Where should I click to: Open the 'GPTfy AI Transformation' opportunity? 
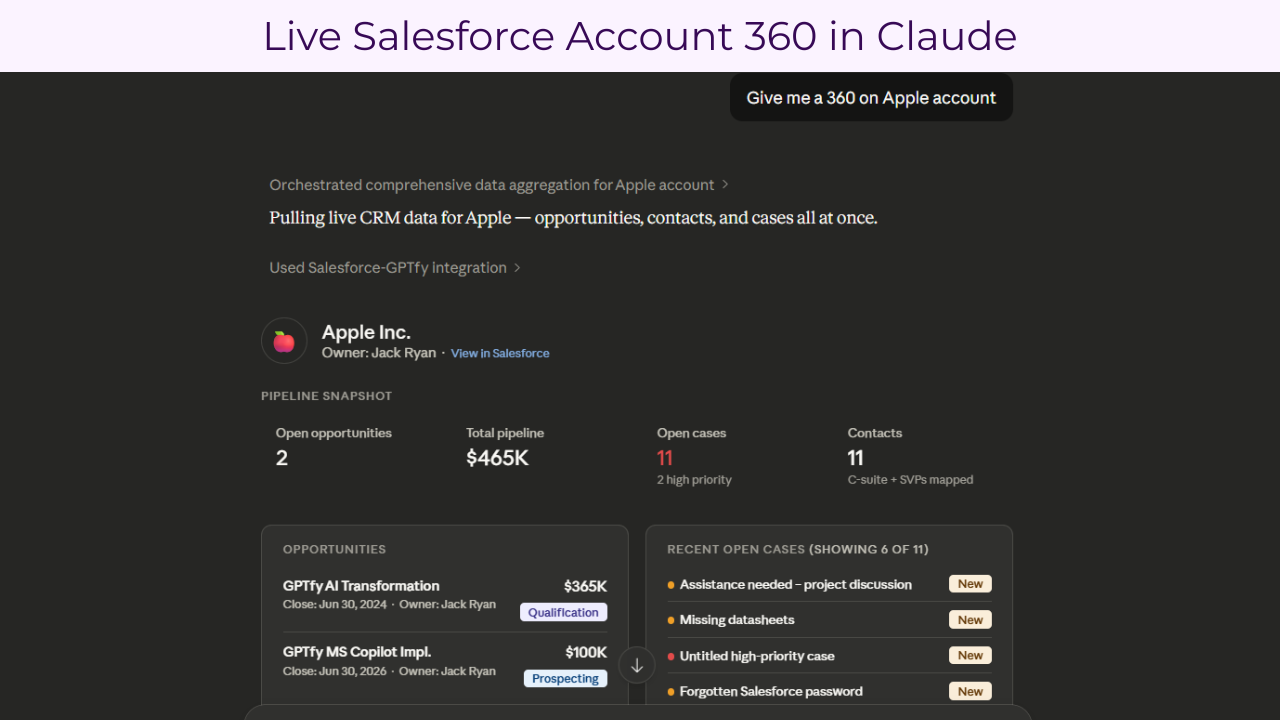[361, 586]
